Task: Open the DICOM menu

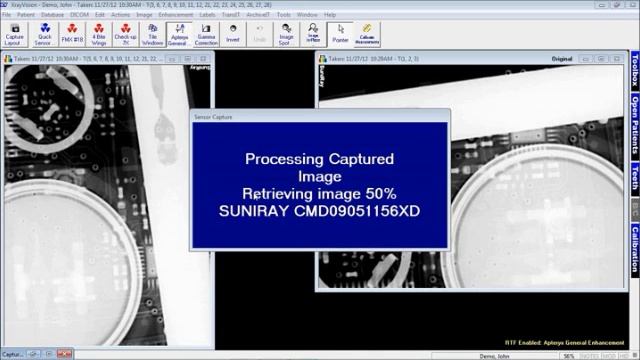Action: [x=80, y=15]
